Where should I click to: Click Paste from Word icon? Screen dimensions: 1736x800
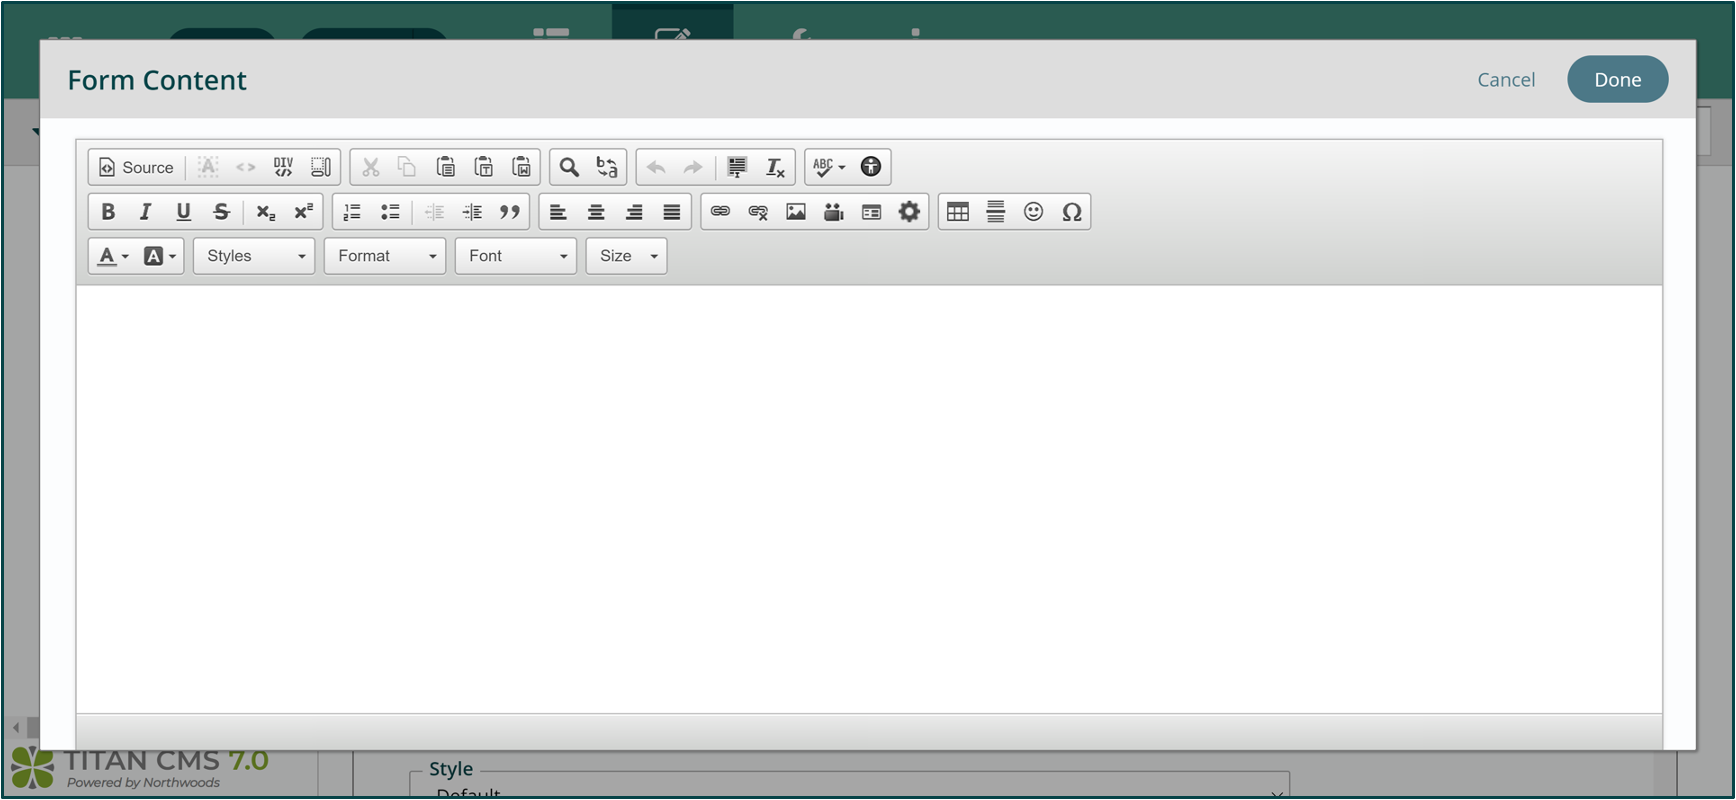point(521,167)
